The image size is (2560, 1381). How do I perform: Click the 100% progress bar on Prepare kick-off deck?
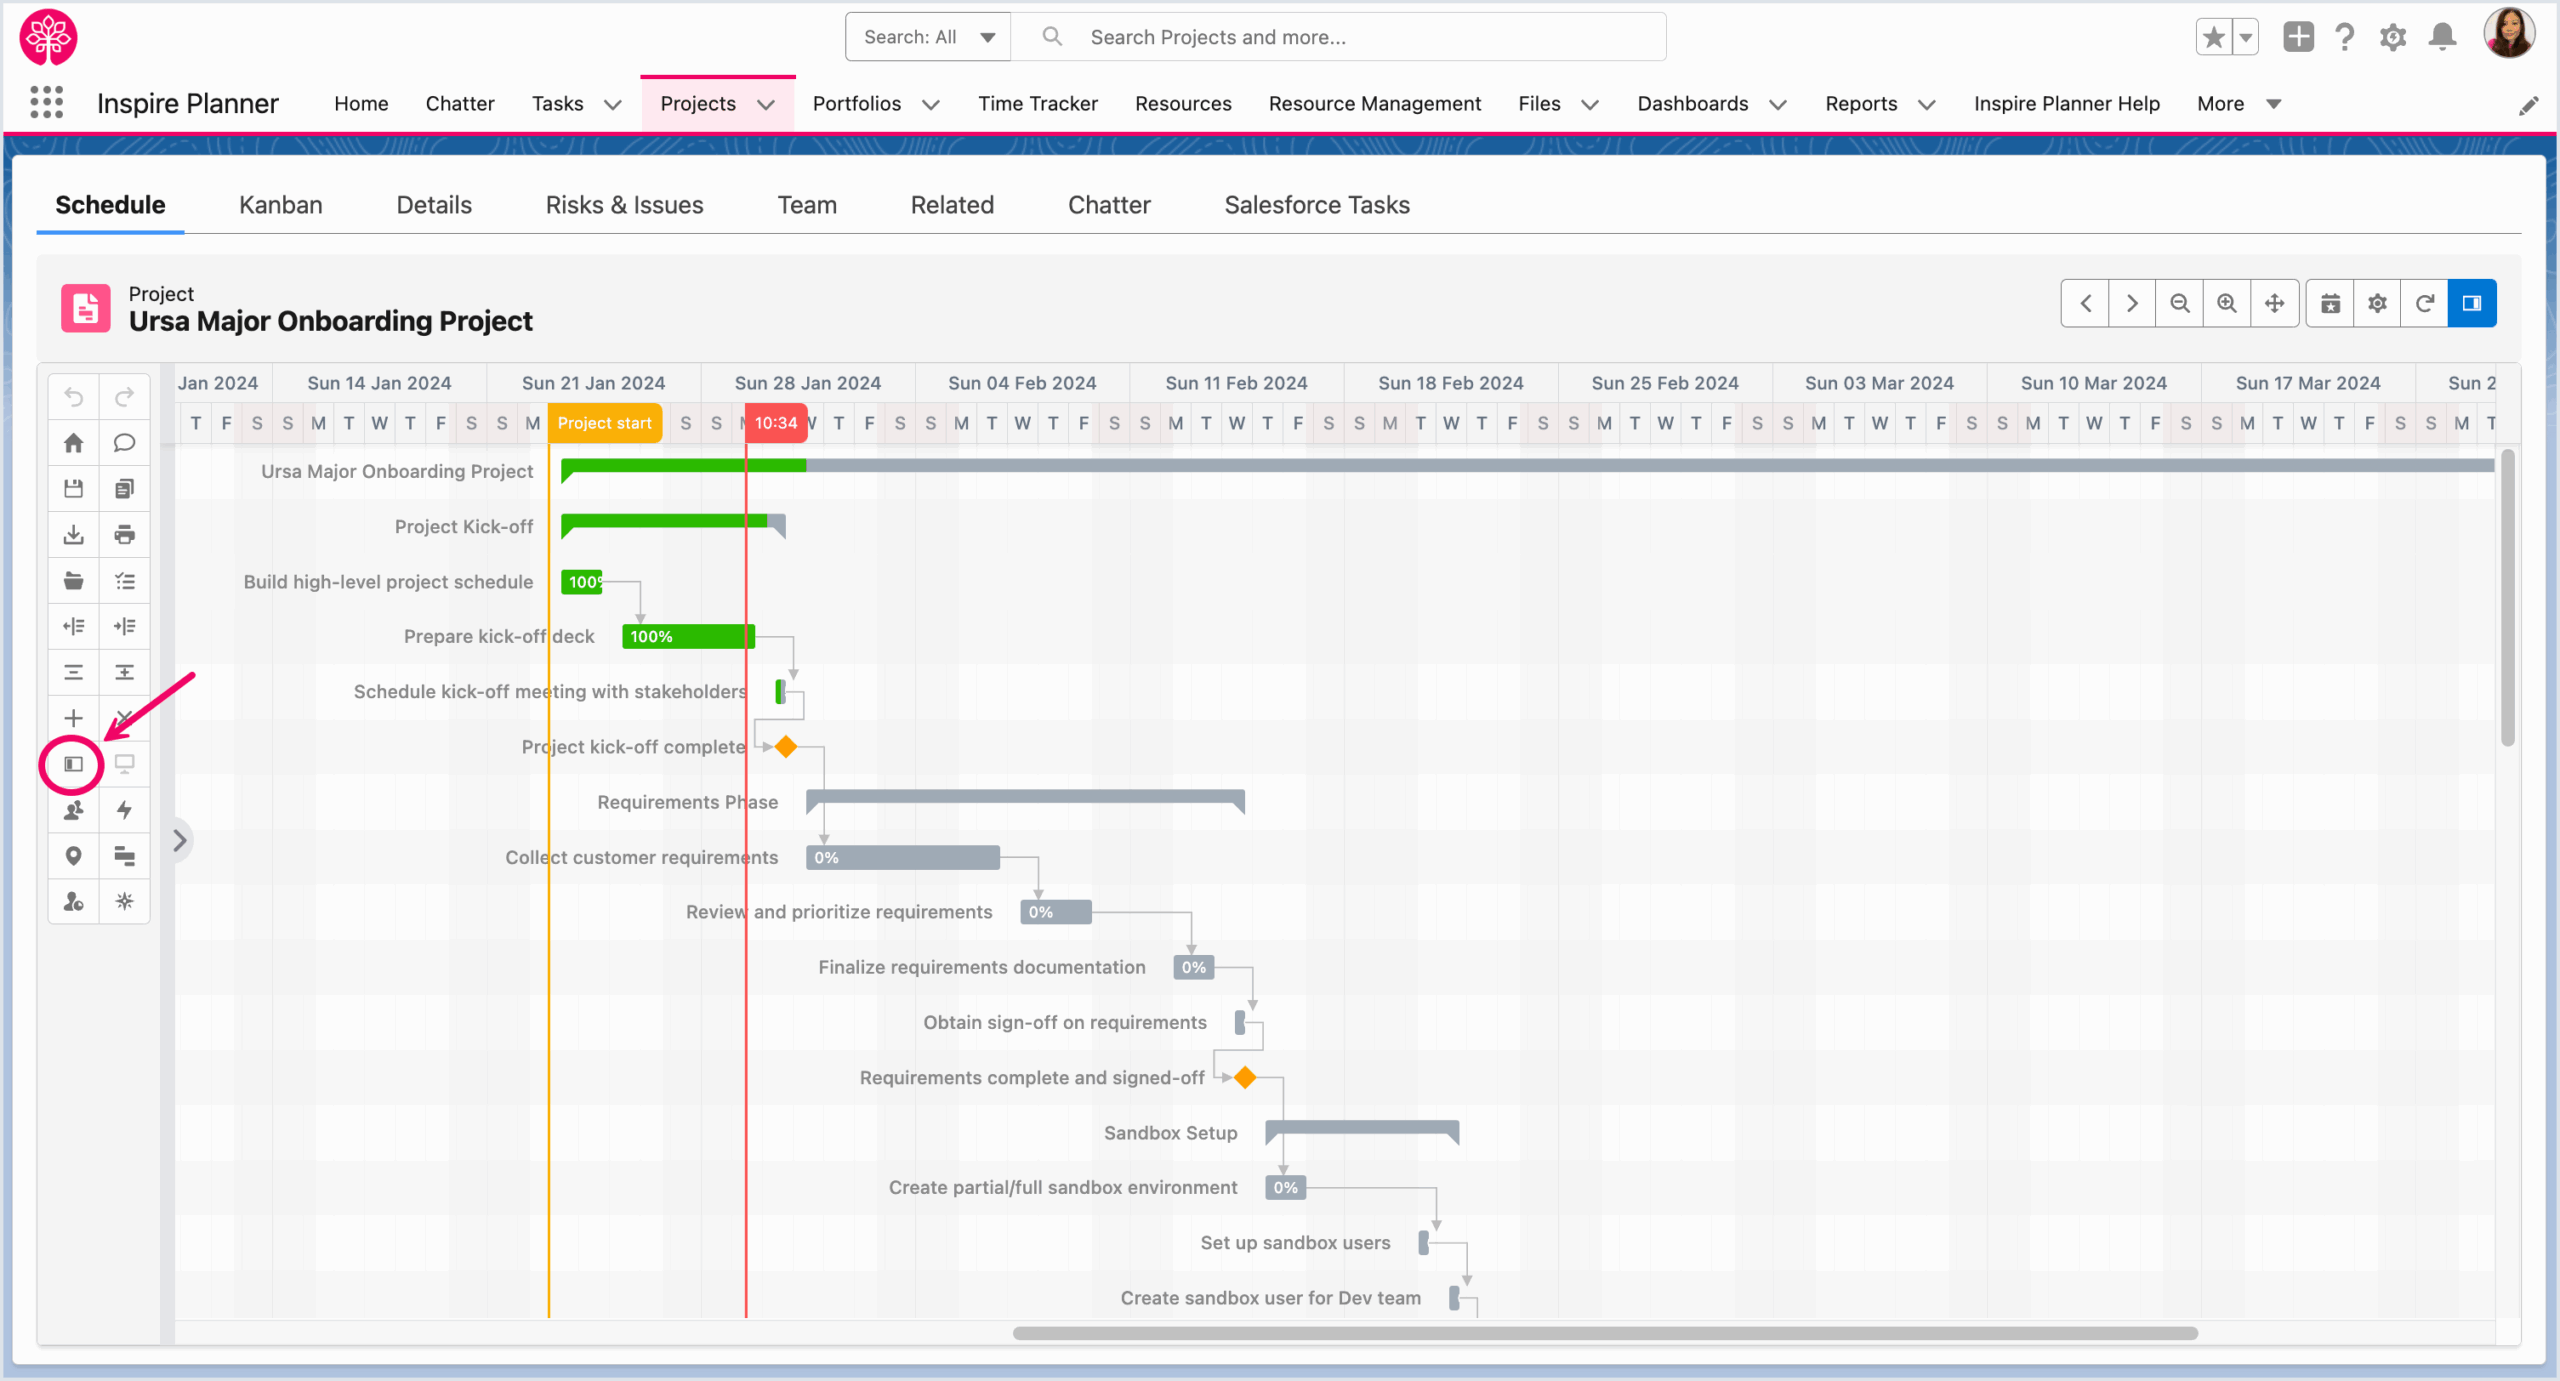pos(686,636)
